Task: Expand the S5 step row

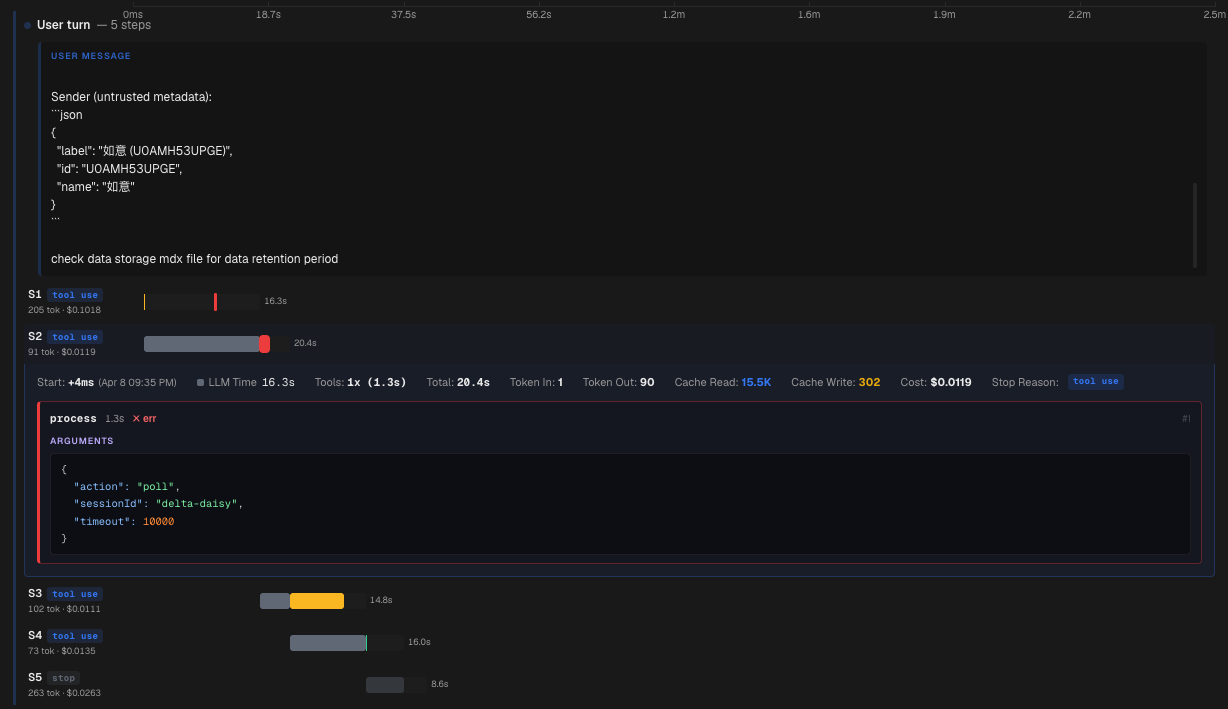Action: tap(620, 685)
